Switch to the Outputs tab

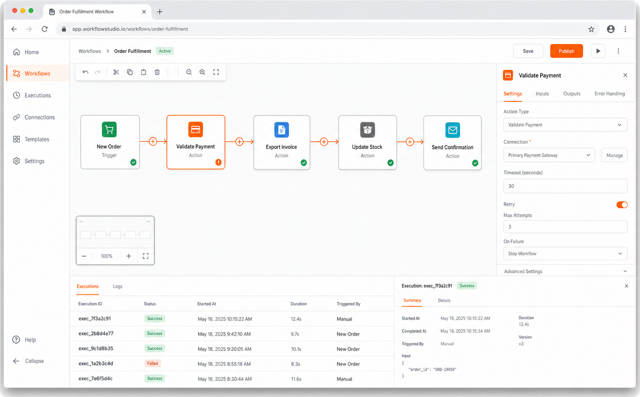(572, 94)
